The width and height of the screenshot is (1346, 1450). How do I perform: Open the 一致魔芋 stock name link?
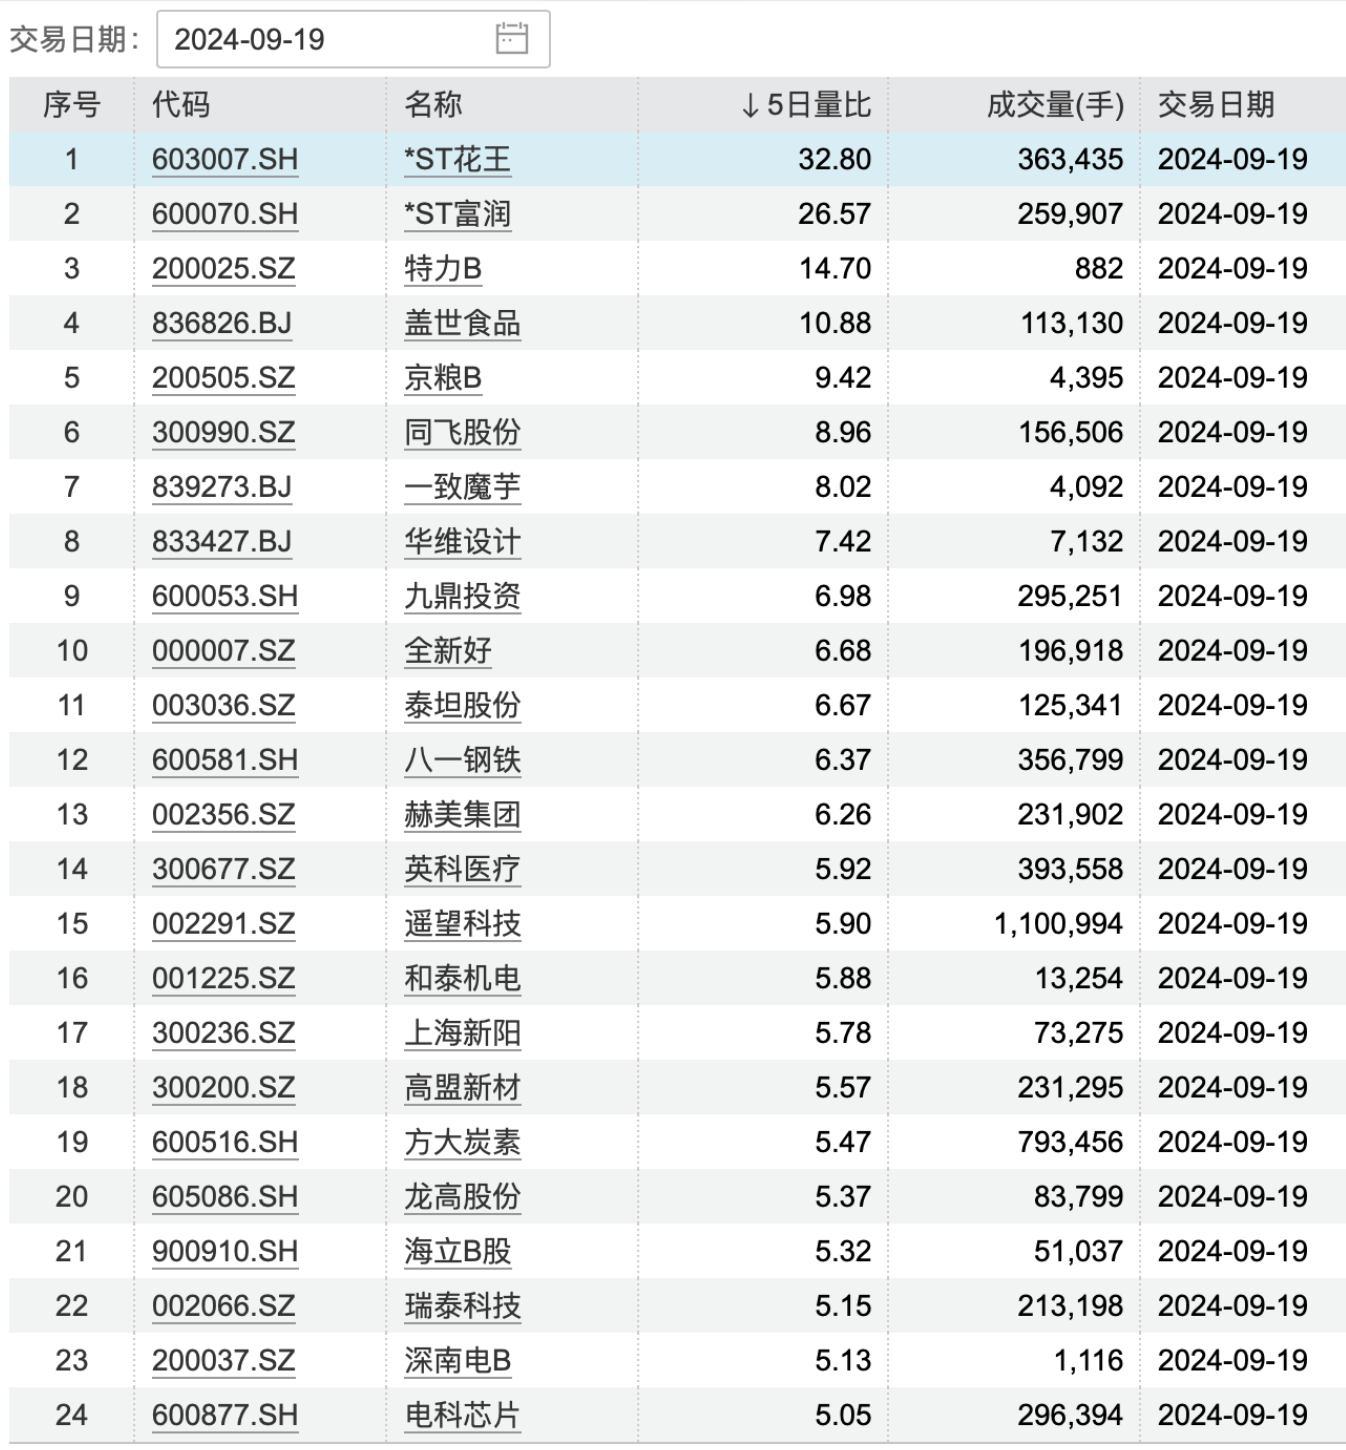(x=462, y=487)
